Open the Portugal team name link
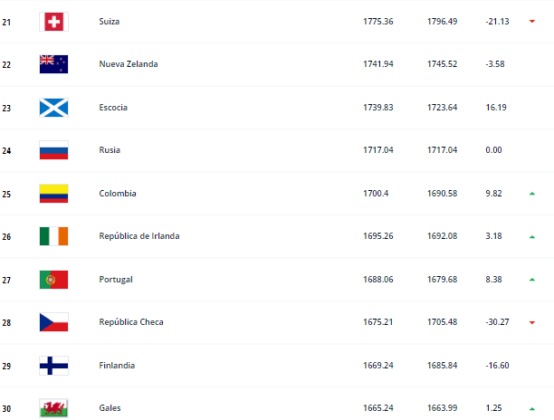This screenshot has height=420, width=554. tap(116, 280)
